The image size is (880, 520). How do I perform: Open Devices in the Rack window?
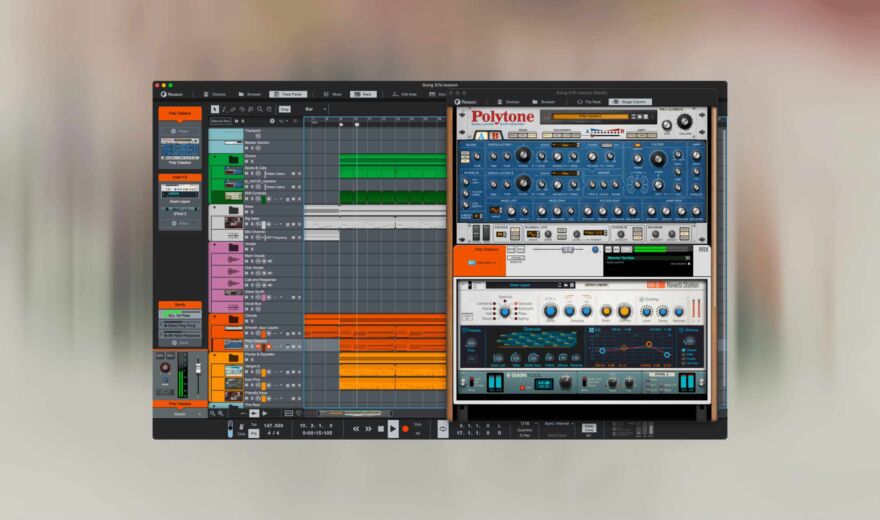[x=508, y=102]
